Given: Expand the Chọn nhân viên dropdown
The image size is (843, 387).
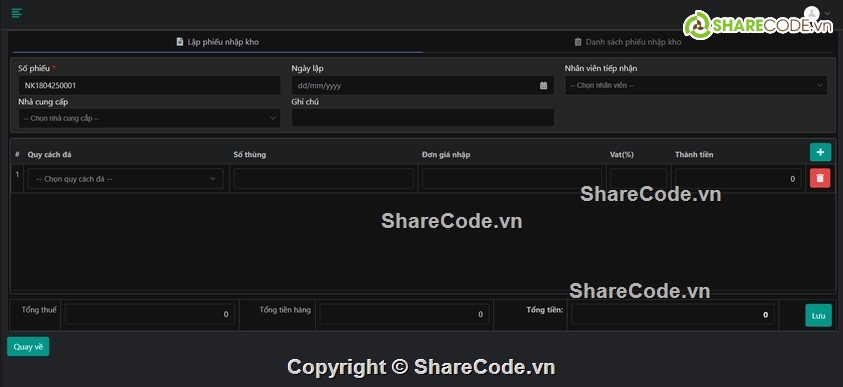Looking at the screenshot, I should pos(696,85).
